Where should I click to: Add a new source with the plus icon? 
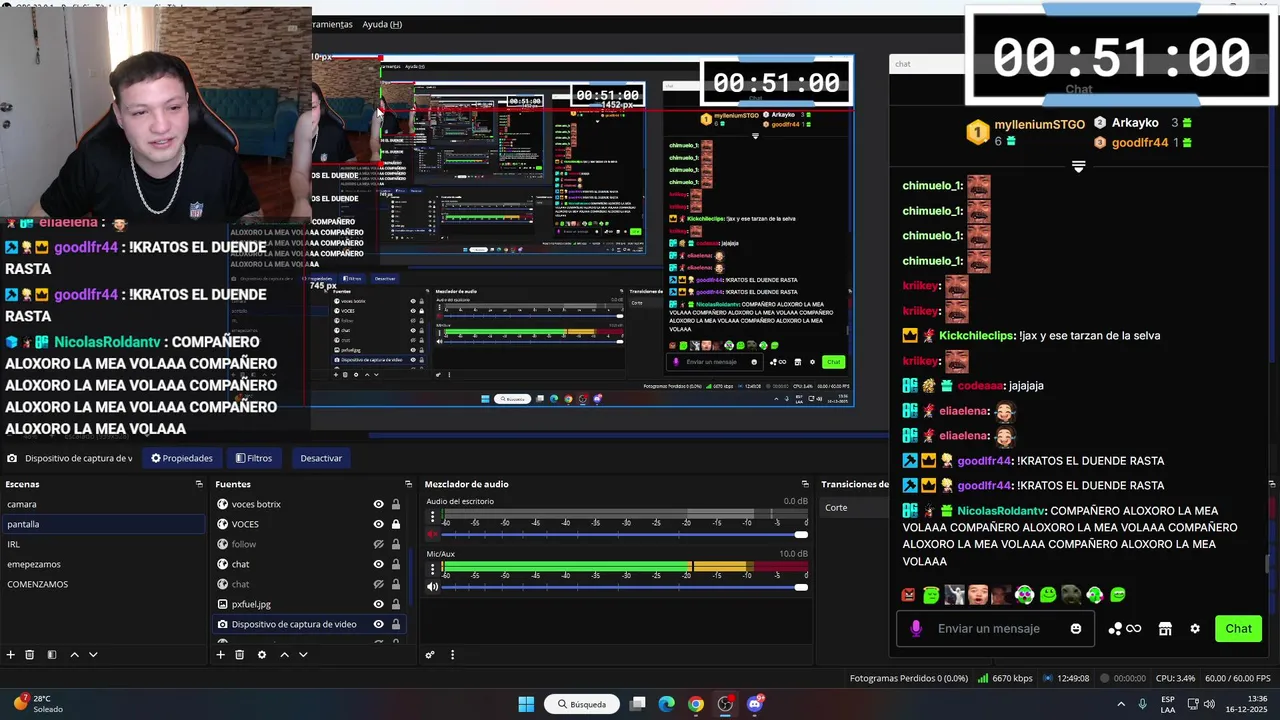click(x=220, y=655)
